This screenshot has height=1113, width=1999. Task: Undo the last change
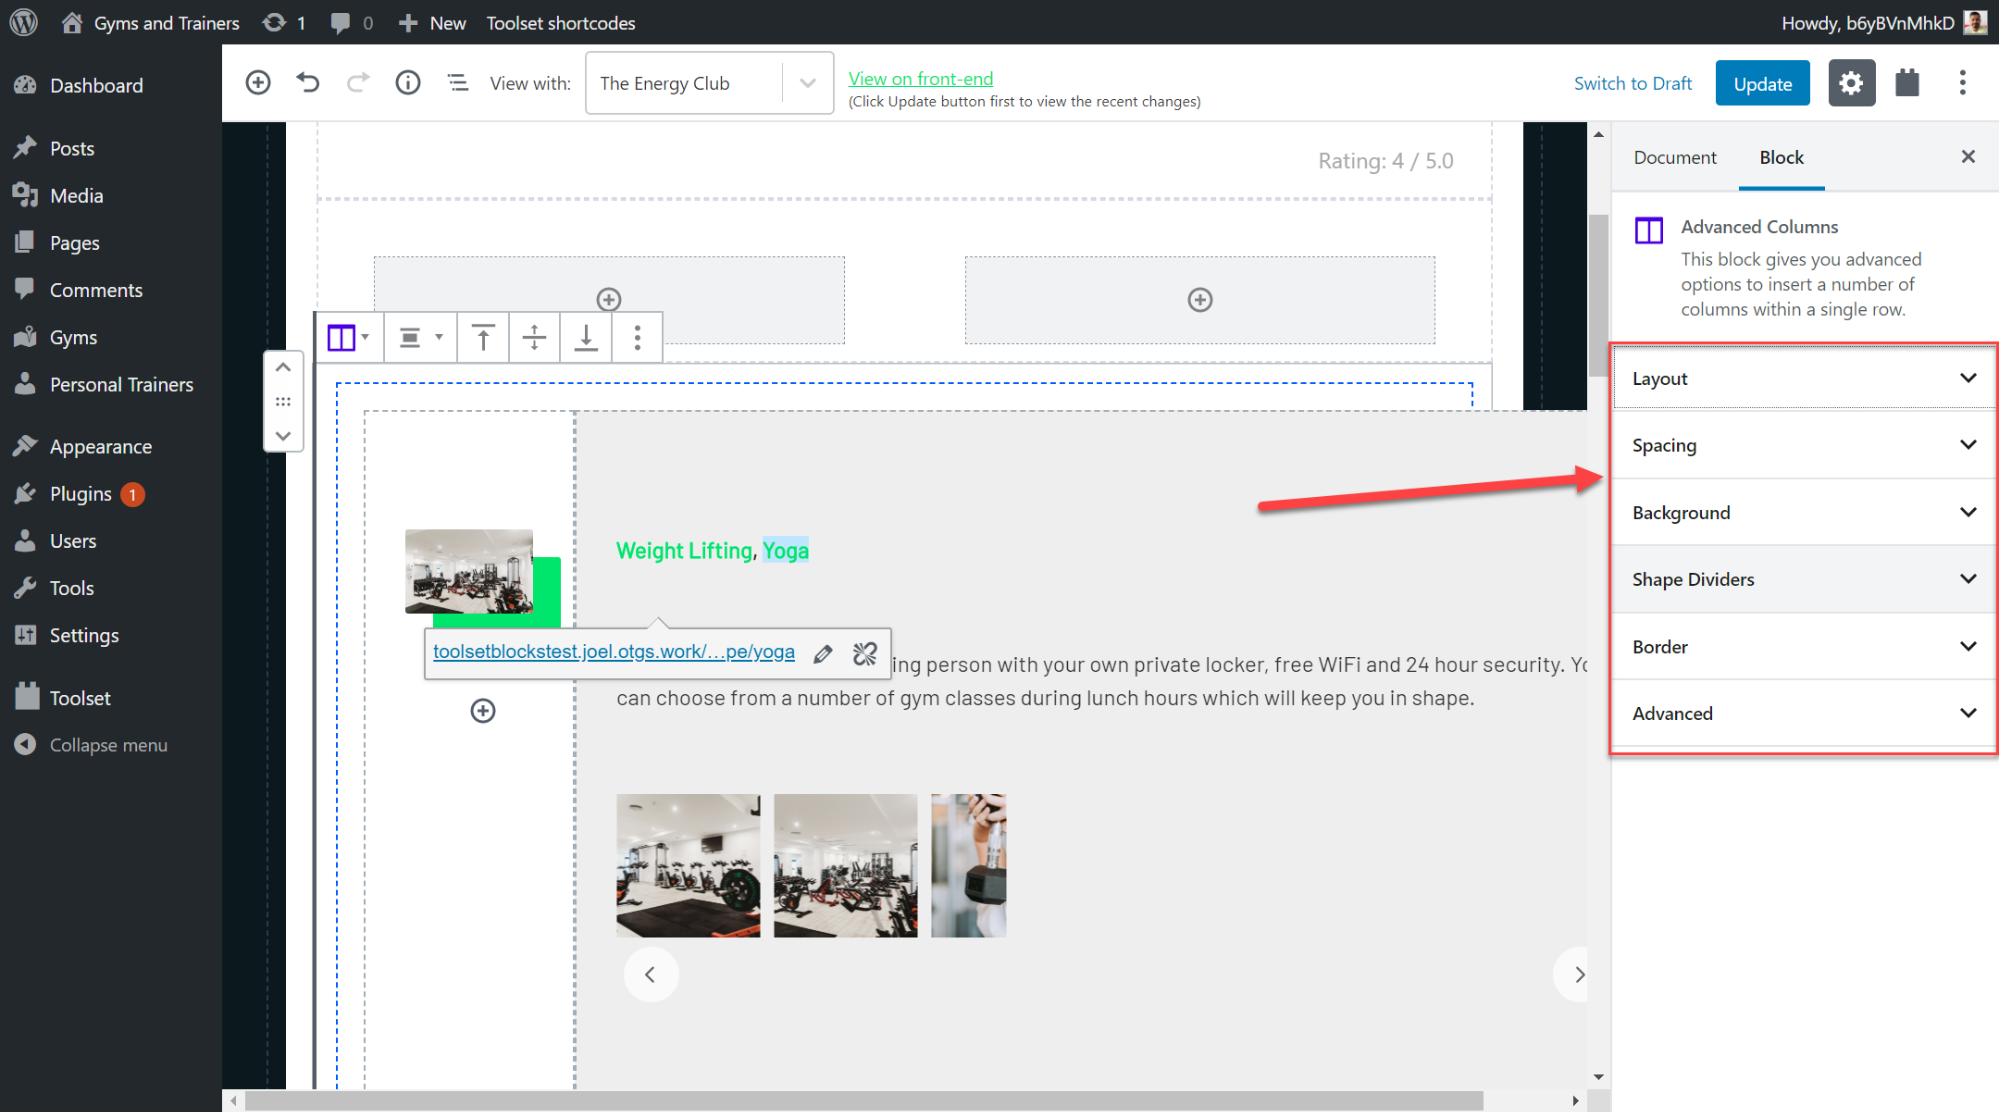pyautogui.click(x=308, y=83)
